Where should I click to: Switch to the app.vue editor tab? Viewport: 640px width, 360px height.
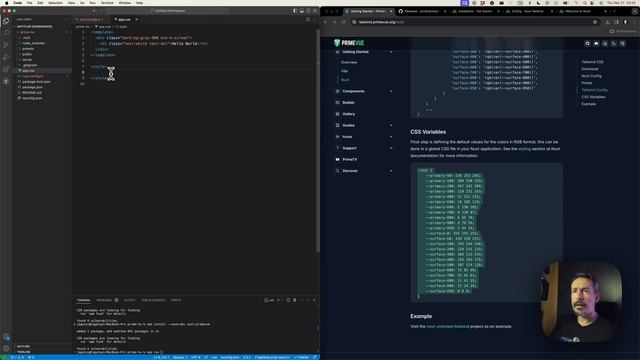point(124,19)
